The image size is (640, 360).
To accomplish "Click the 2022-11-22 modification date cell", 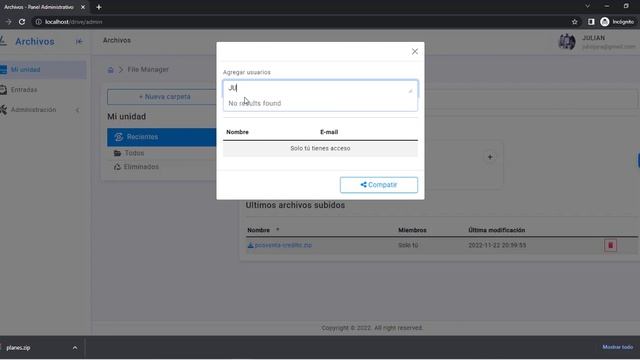I will click(497, 245).
